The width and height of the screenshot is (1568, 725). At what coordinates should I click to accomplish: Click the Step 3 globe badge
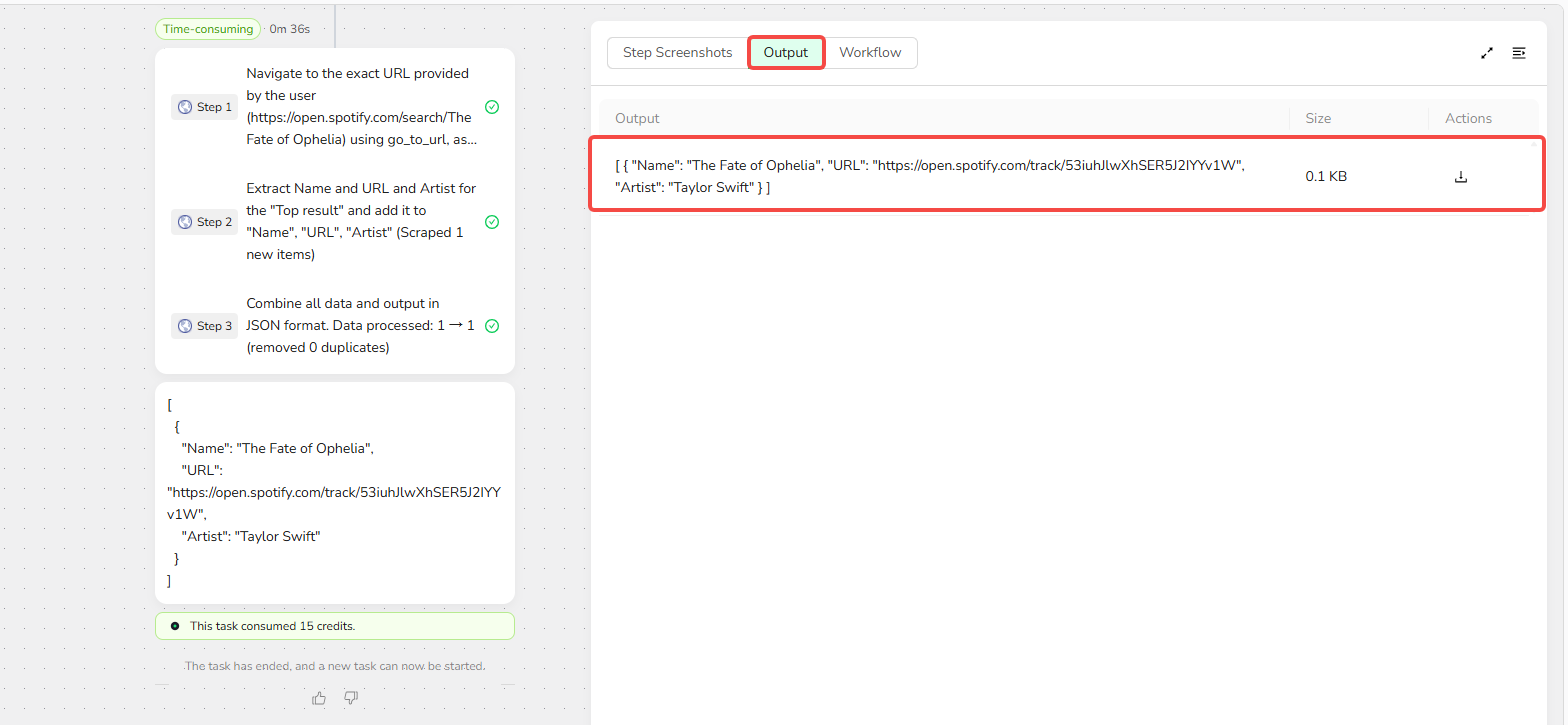pos(204,326)
